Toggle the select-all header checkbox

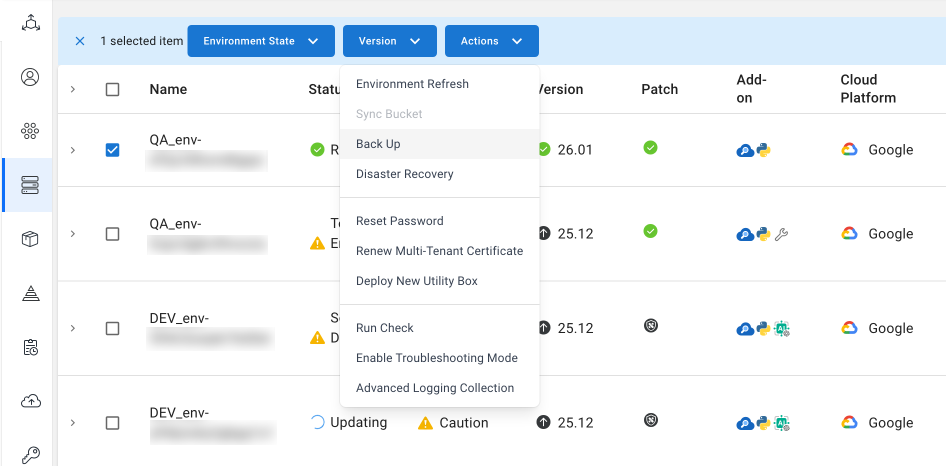(x=112, y=89)
